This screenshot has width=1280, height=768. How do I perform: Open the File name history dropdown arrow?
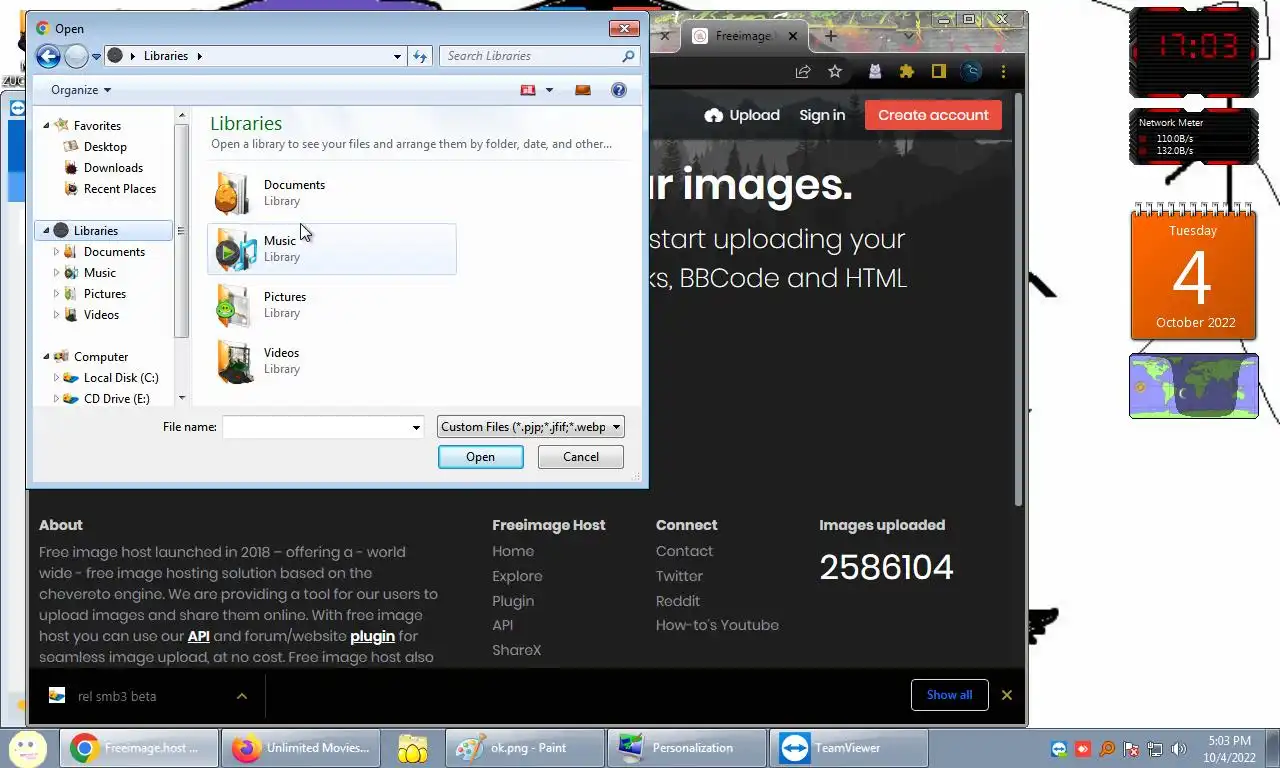[x=416, y=428]
